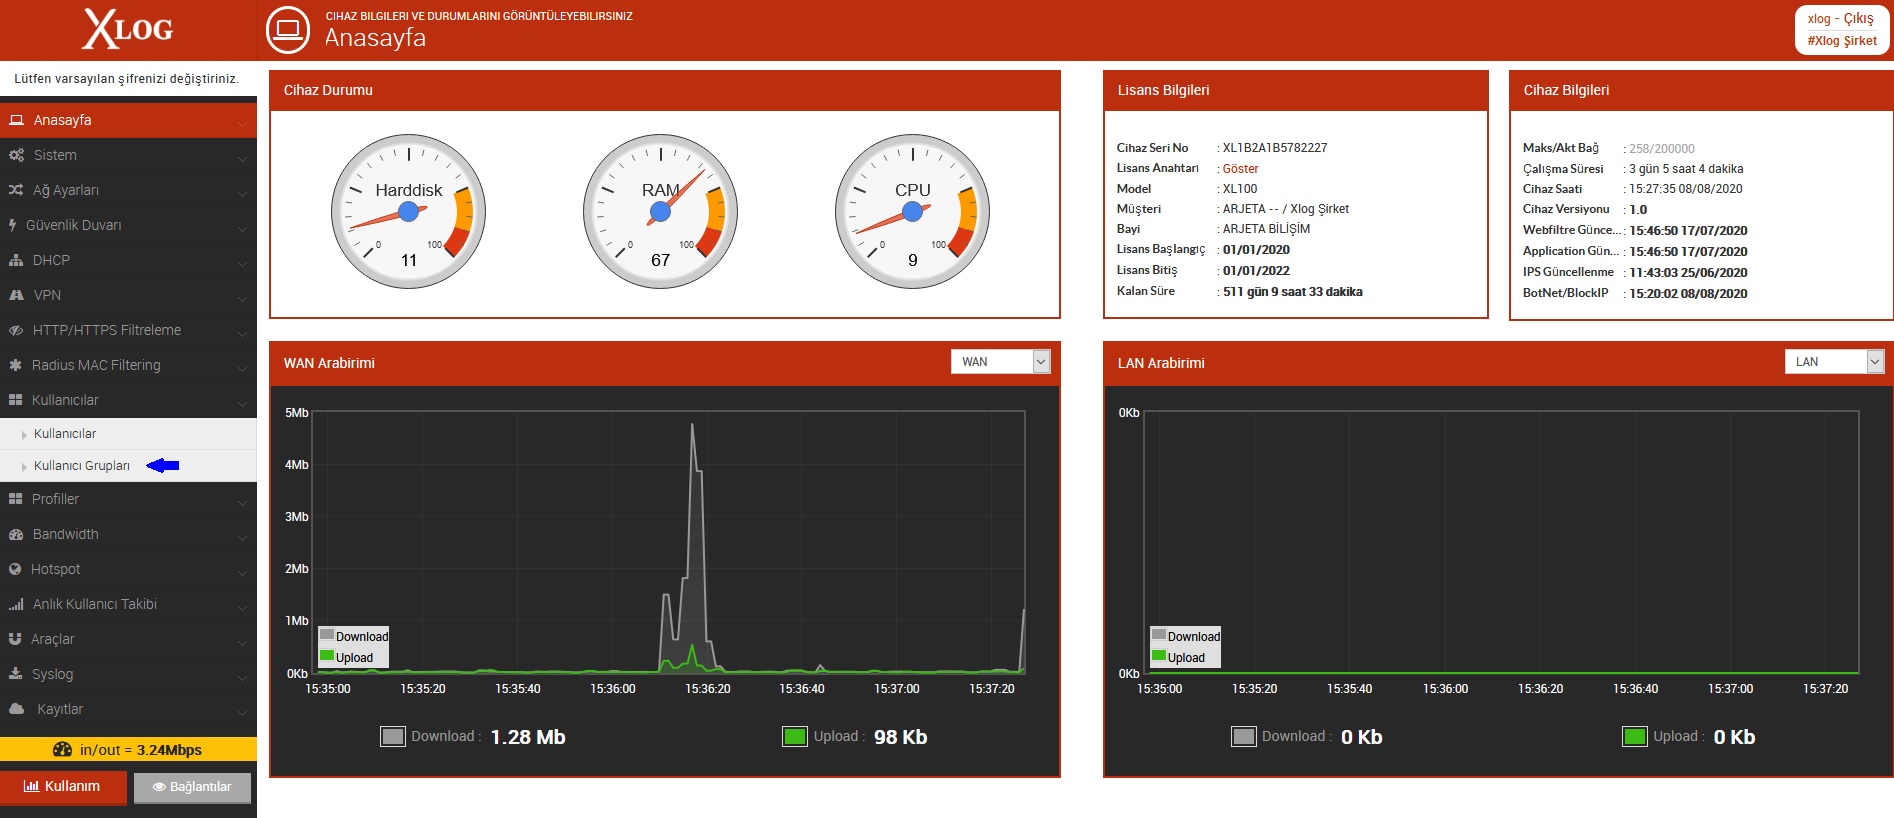Screen dimensions: 1894x818
Task: Click the DHCP network icon in sidebar
Action: click(16, 260)
